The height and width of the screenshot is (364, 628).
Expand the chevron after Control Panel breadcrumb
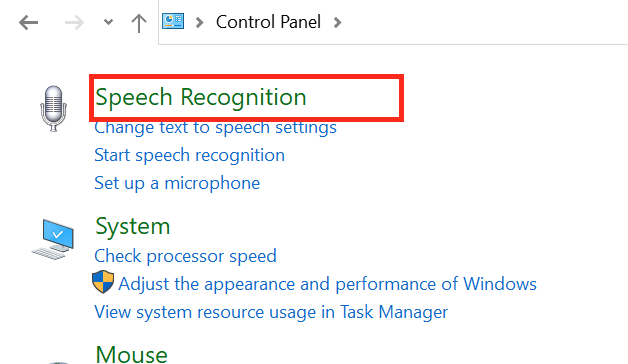[x=338, y=22]
